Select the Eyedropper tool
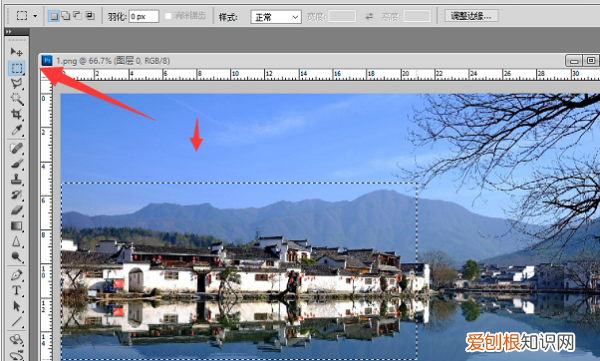 coord(16,130)
